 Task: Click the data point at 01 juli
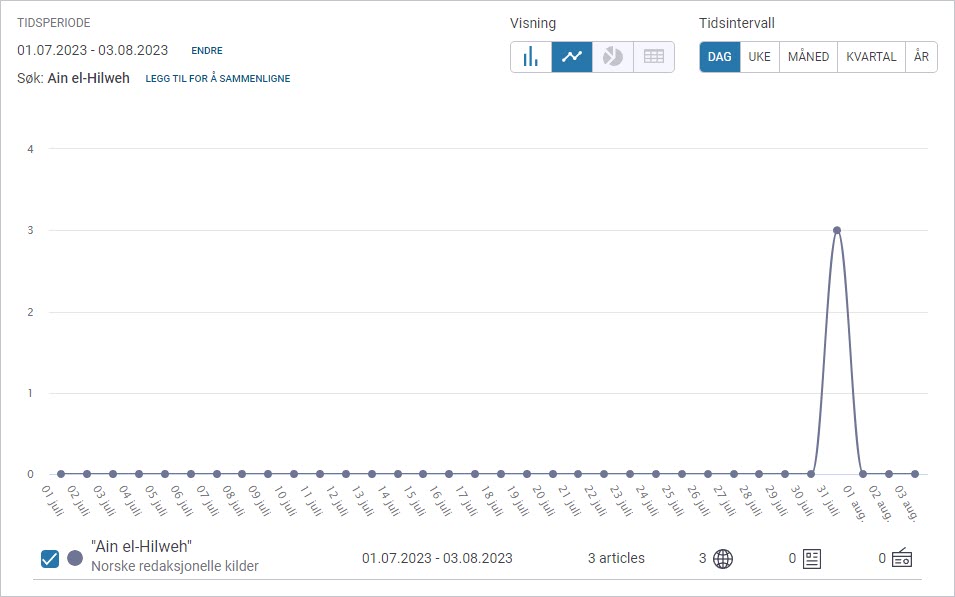click(x=61, y=474)
